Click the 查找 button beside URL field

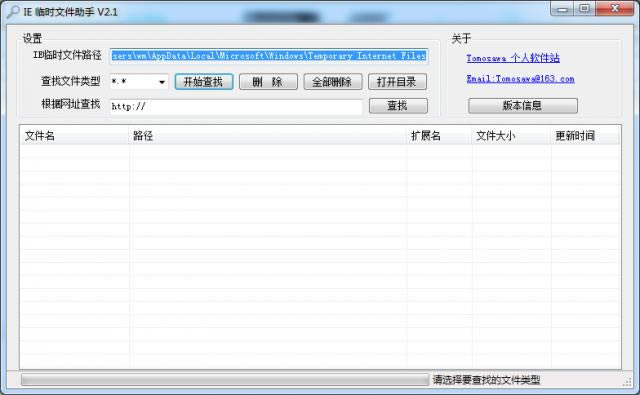tap(398, 106)
